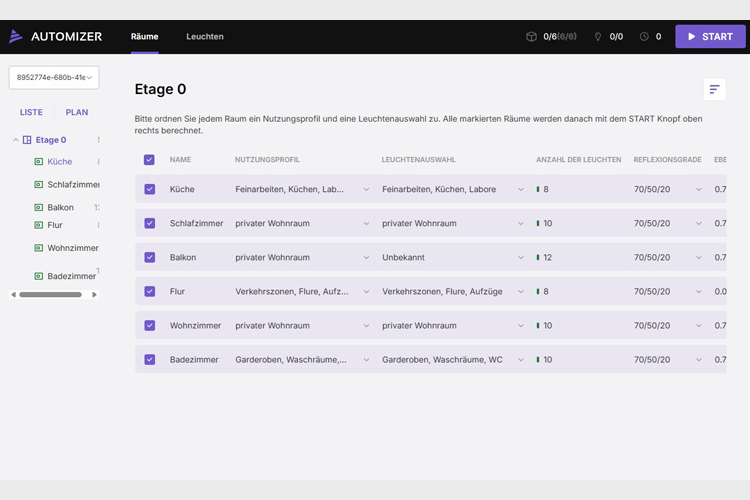
Task: Click the Etage 0 floor icon in tree
Action: [x=27, y=140]
